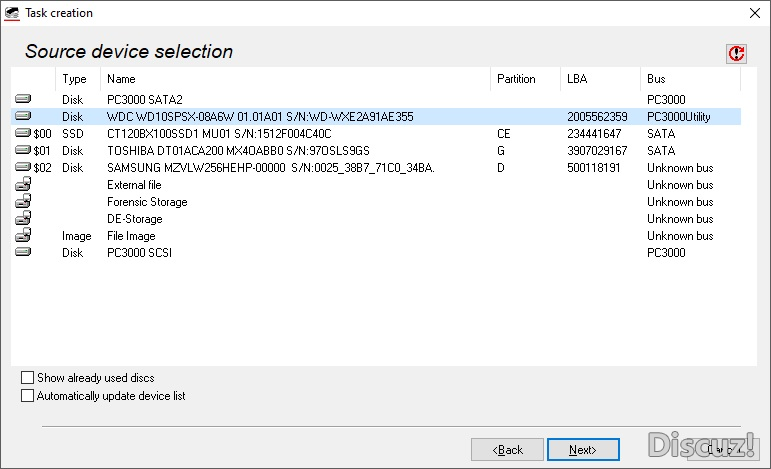Click drive icon labeled $00
The image size is (771, 469).
pyautogui.click(x=23, y=133)
